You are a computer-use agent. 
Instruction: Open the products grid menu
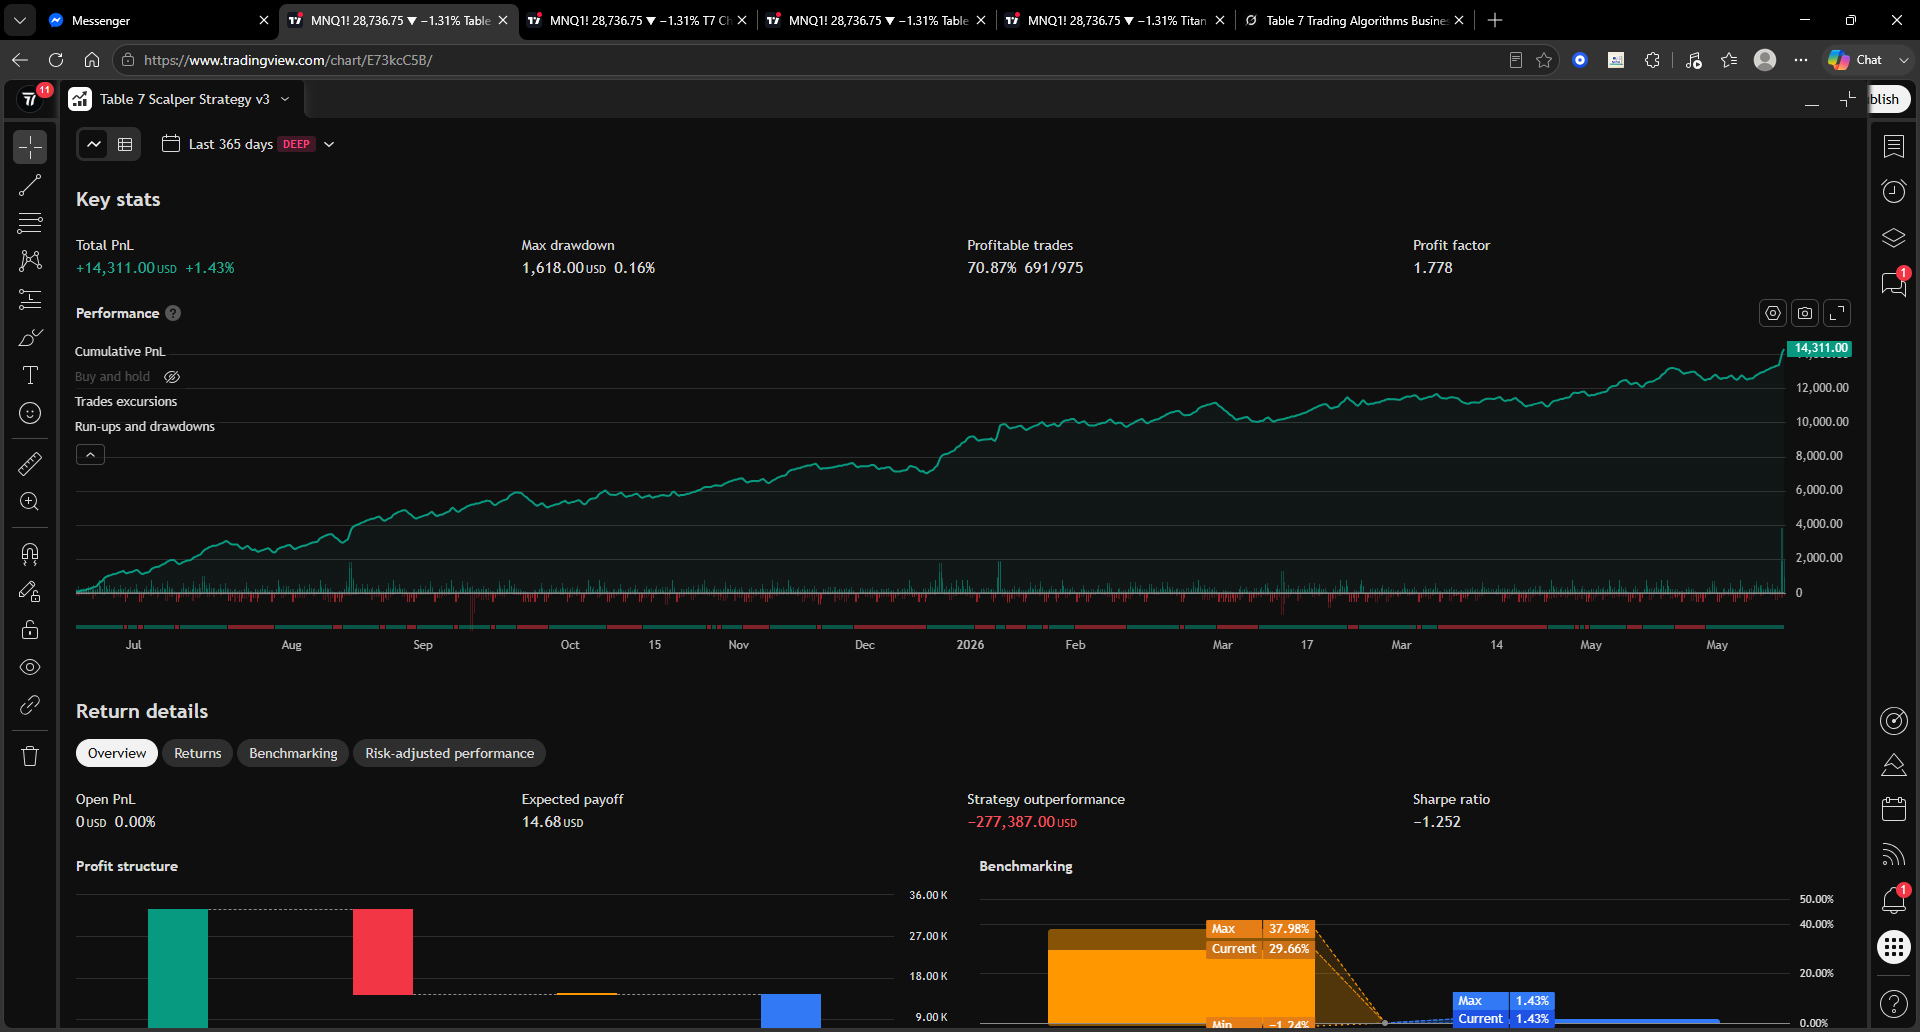pos(1894,947)
